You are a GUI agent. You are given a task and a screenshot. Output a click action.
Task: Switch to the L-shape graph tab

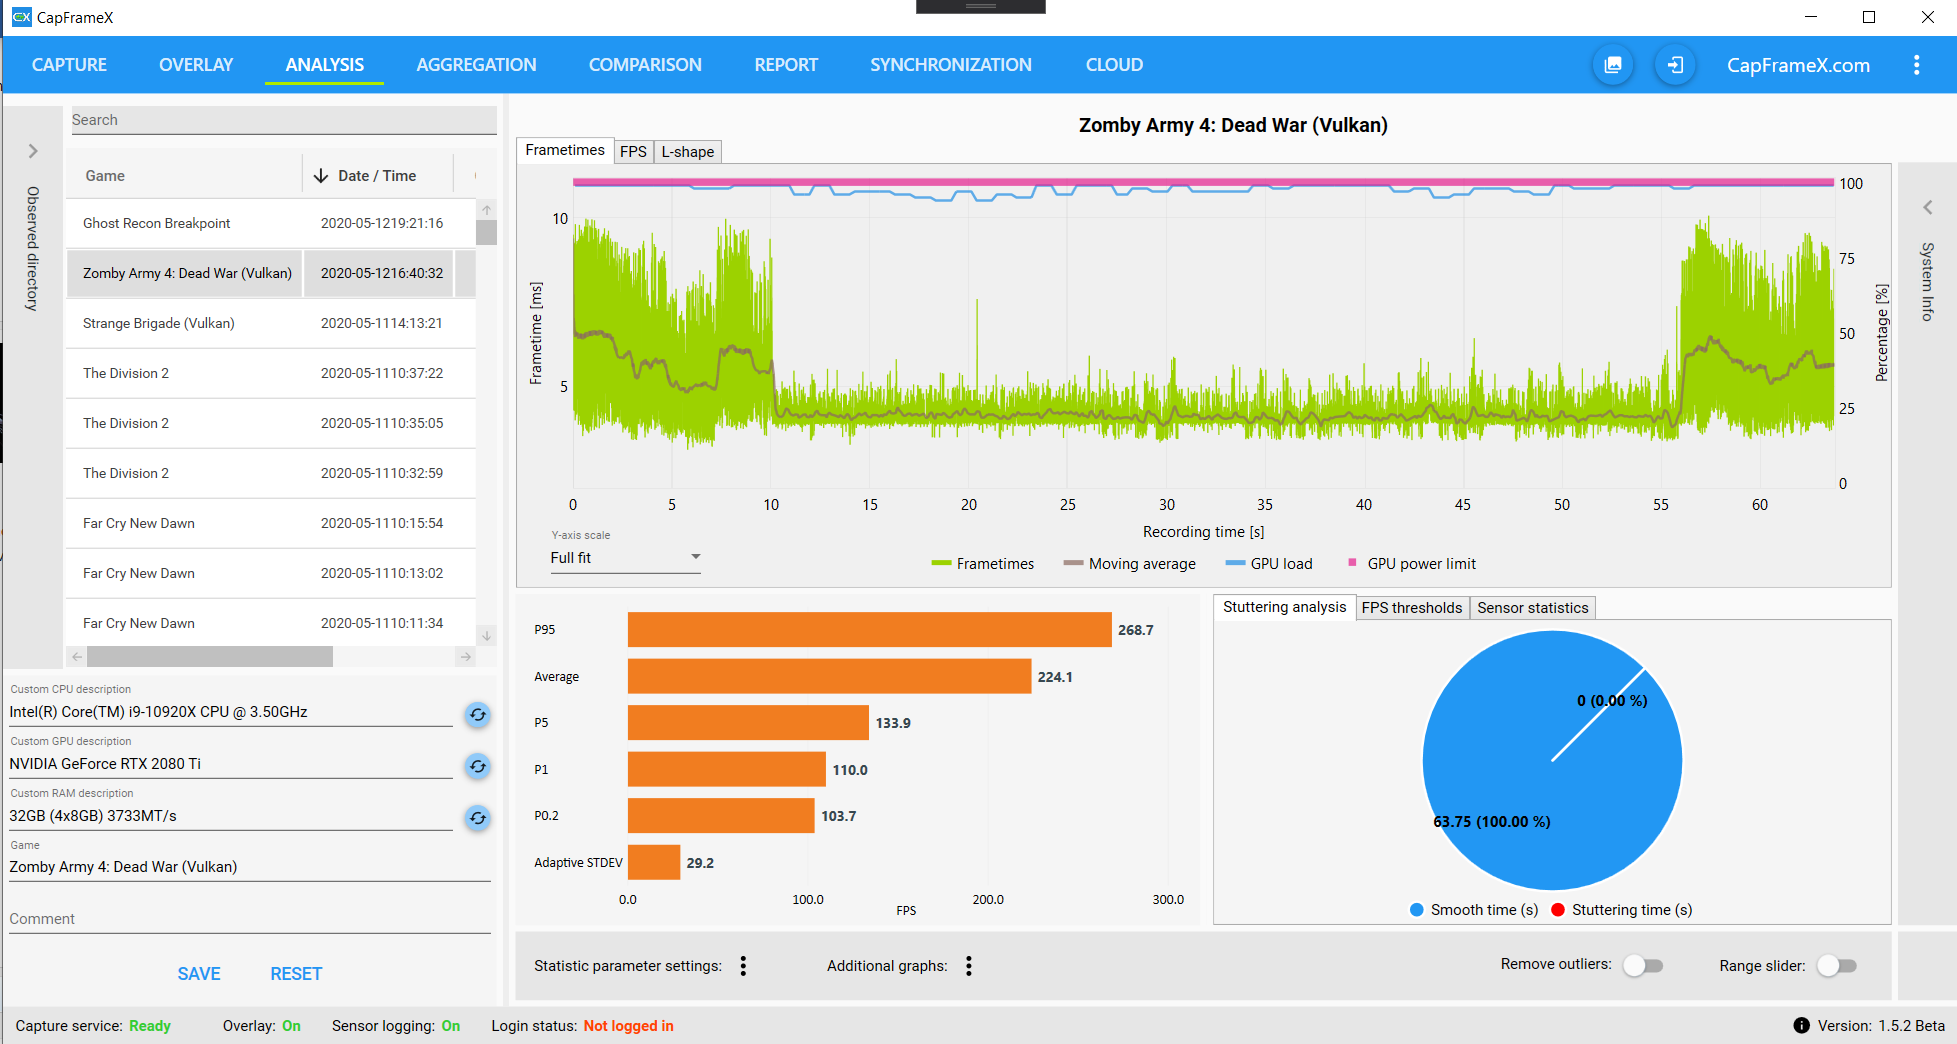coord(688,152)
